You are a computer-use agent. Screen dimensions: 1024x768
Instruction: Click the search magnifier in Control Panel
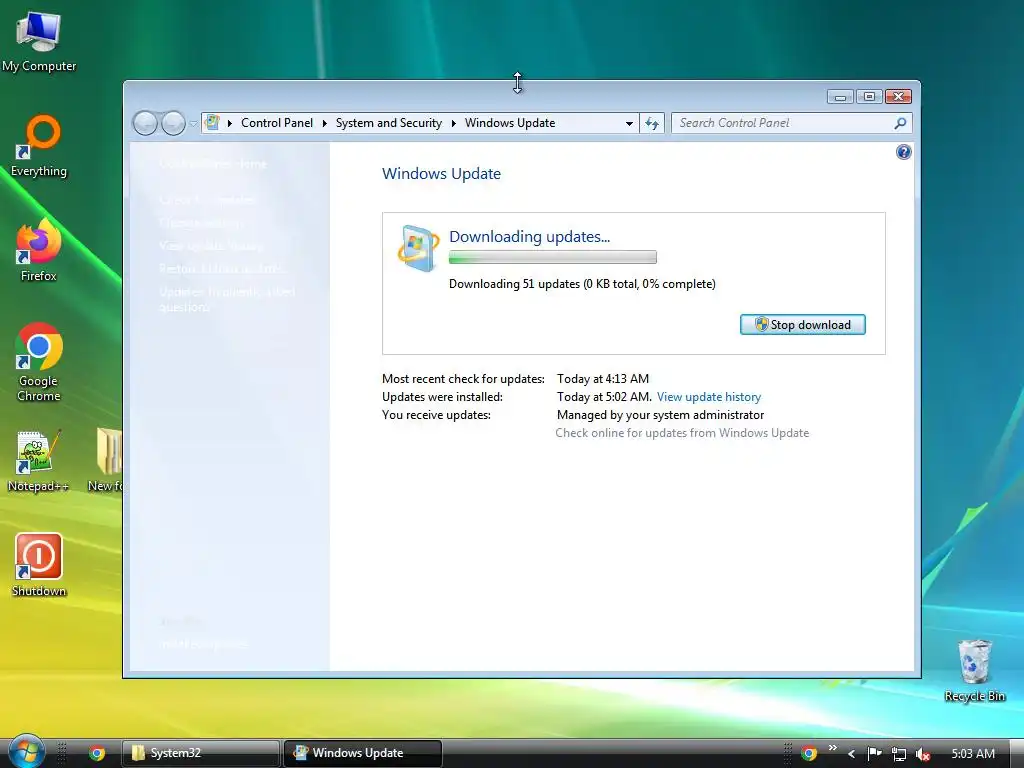pyautogui.click(x=900, y=123)
